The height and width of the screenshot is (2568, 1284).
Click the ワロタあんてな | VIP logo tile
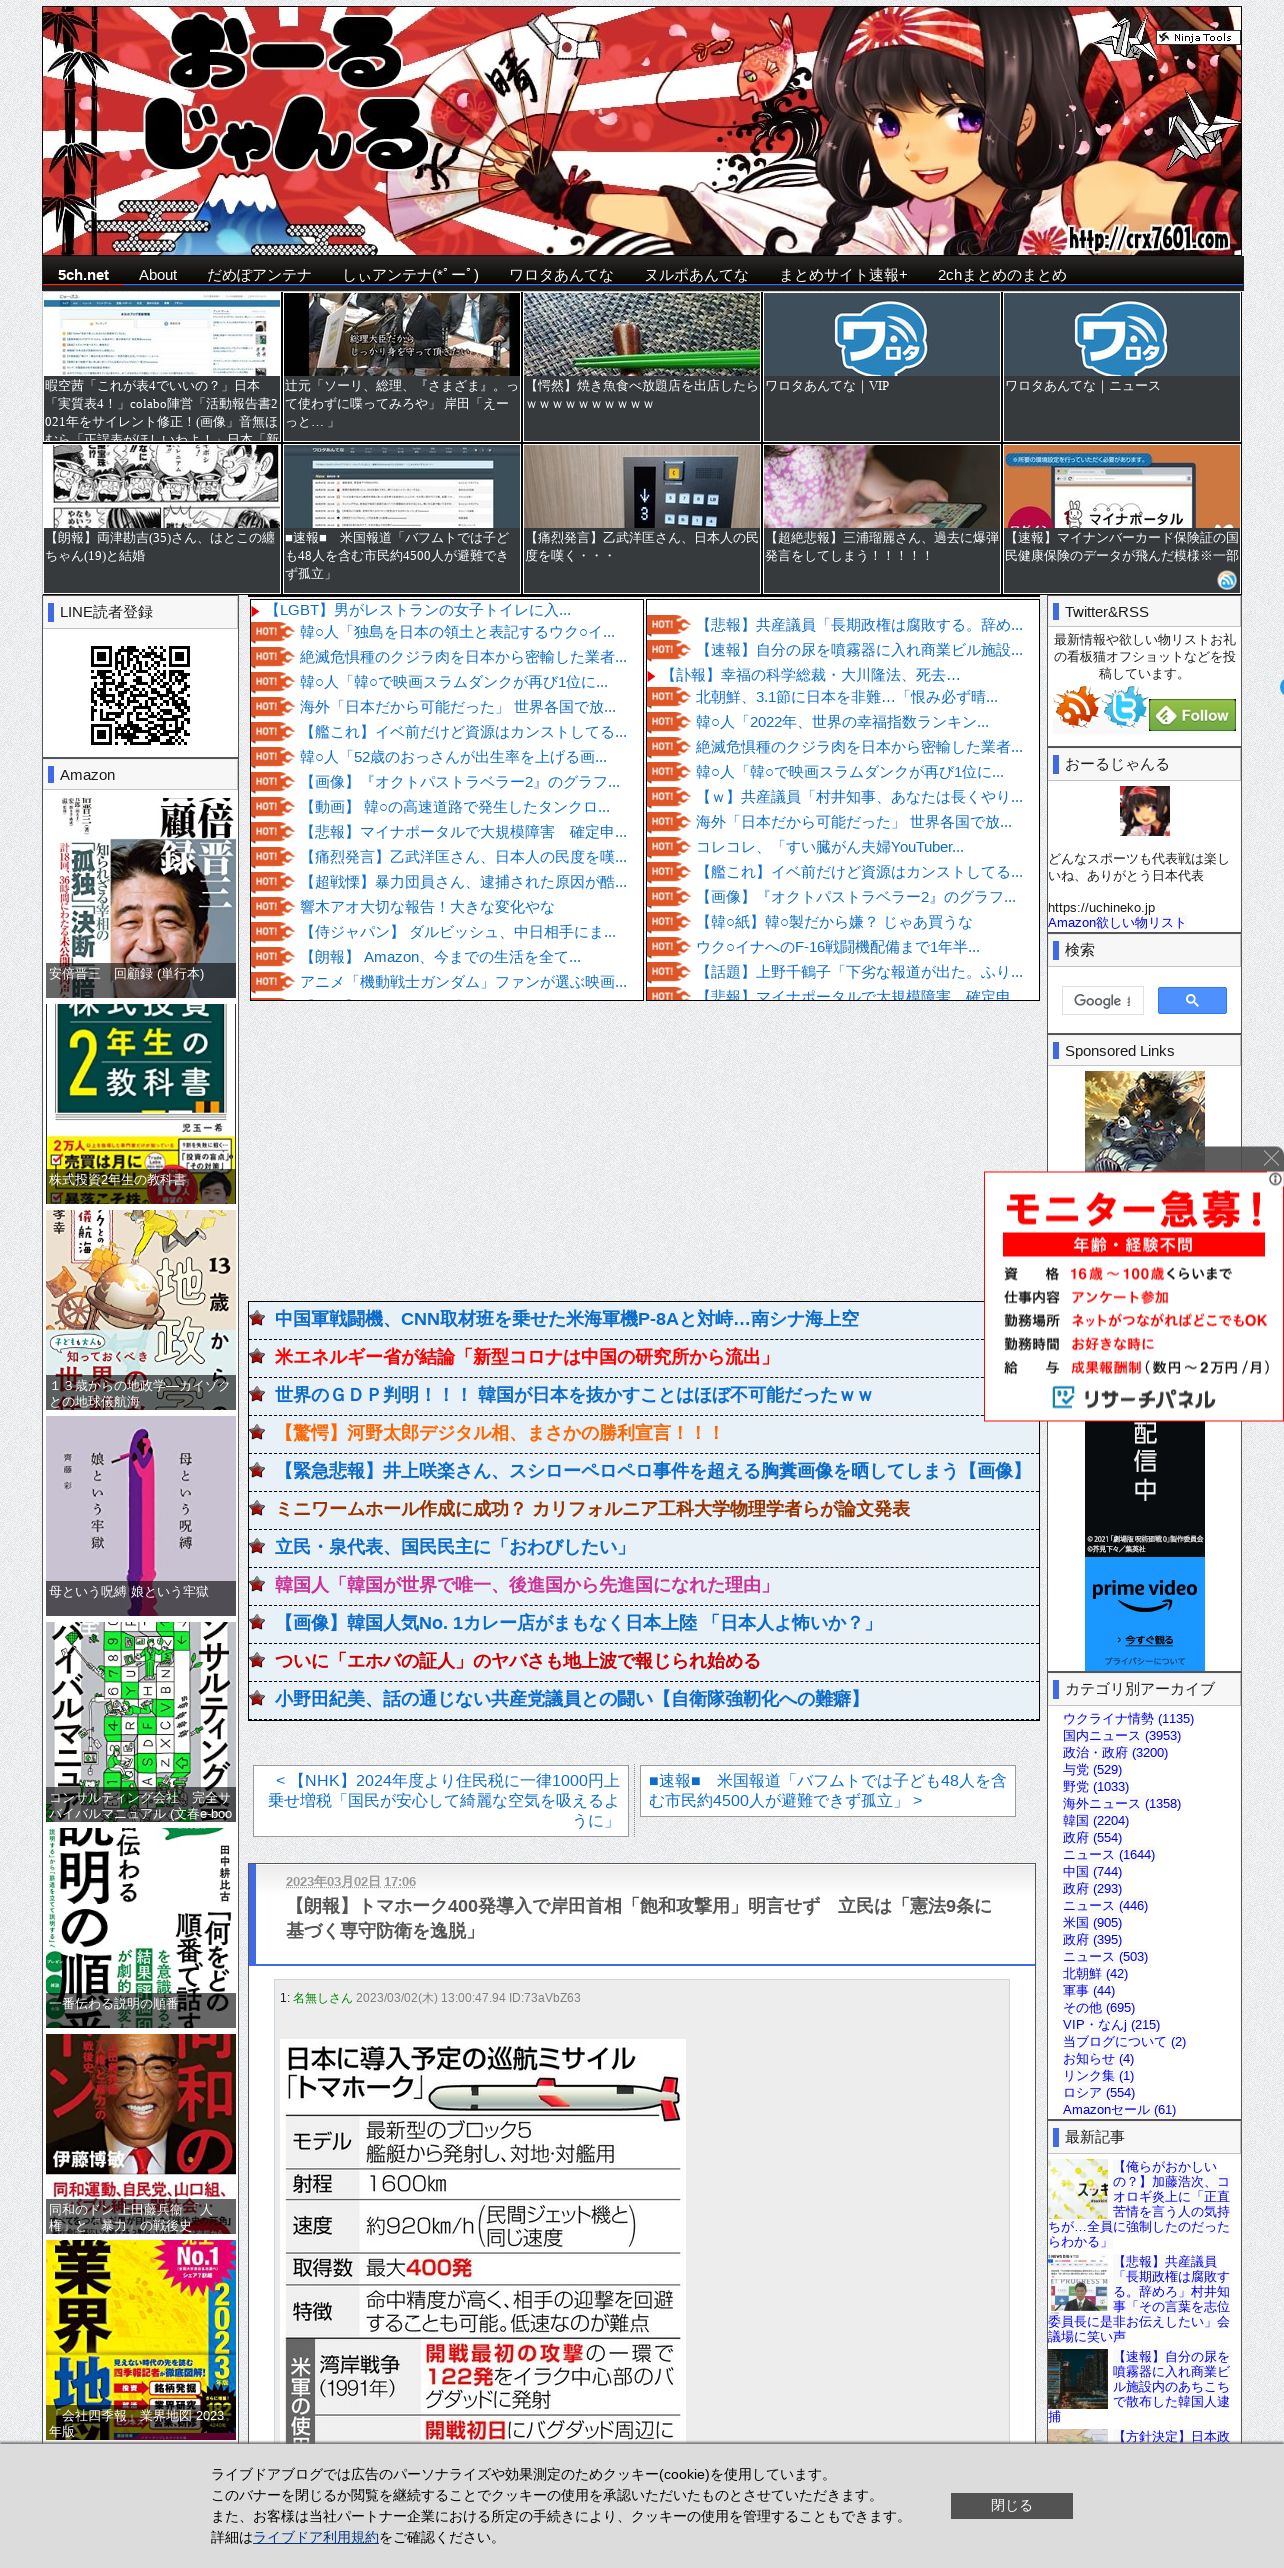tap(881, 366)
